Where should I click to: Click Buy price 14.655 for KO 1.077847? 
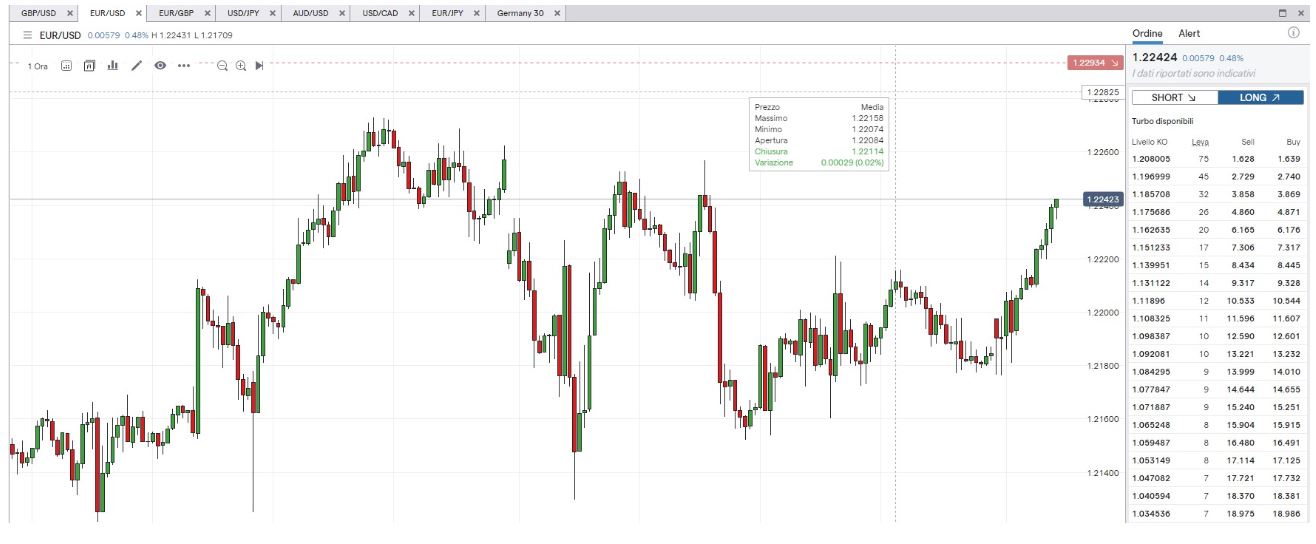tap(1287, 390)
